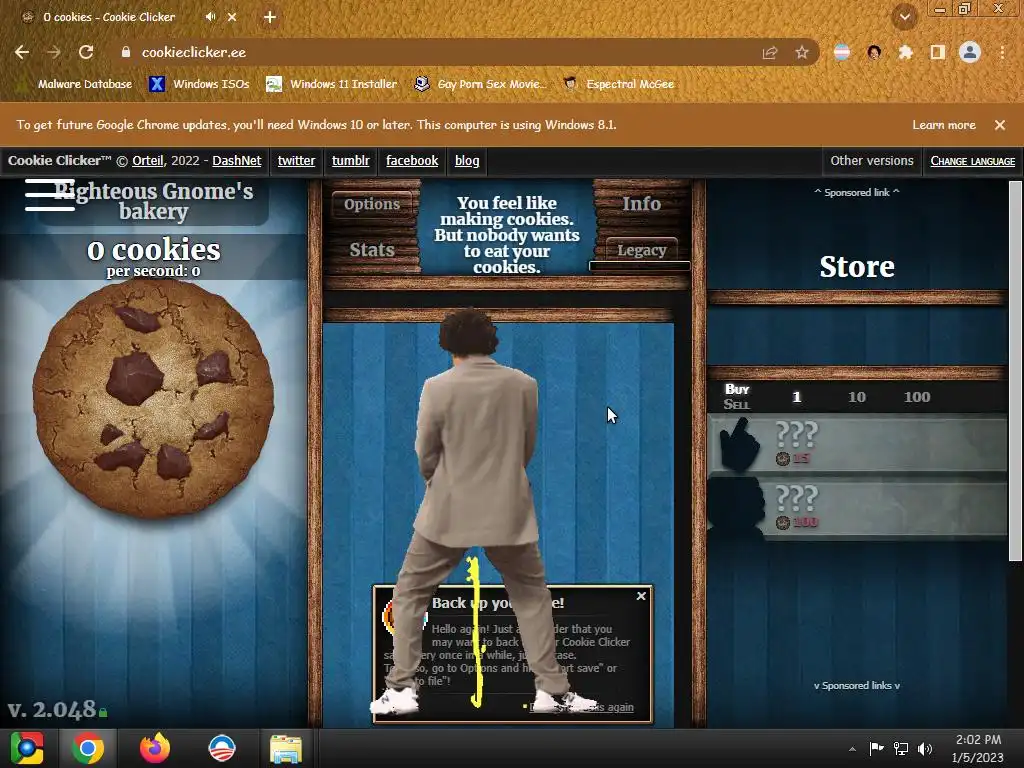1024x768 pixels.
Task: Open the blog link
Action: 467,161
